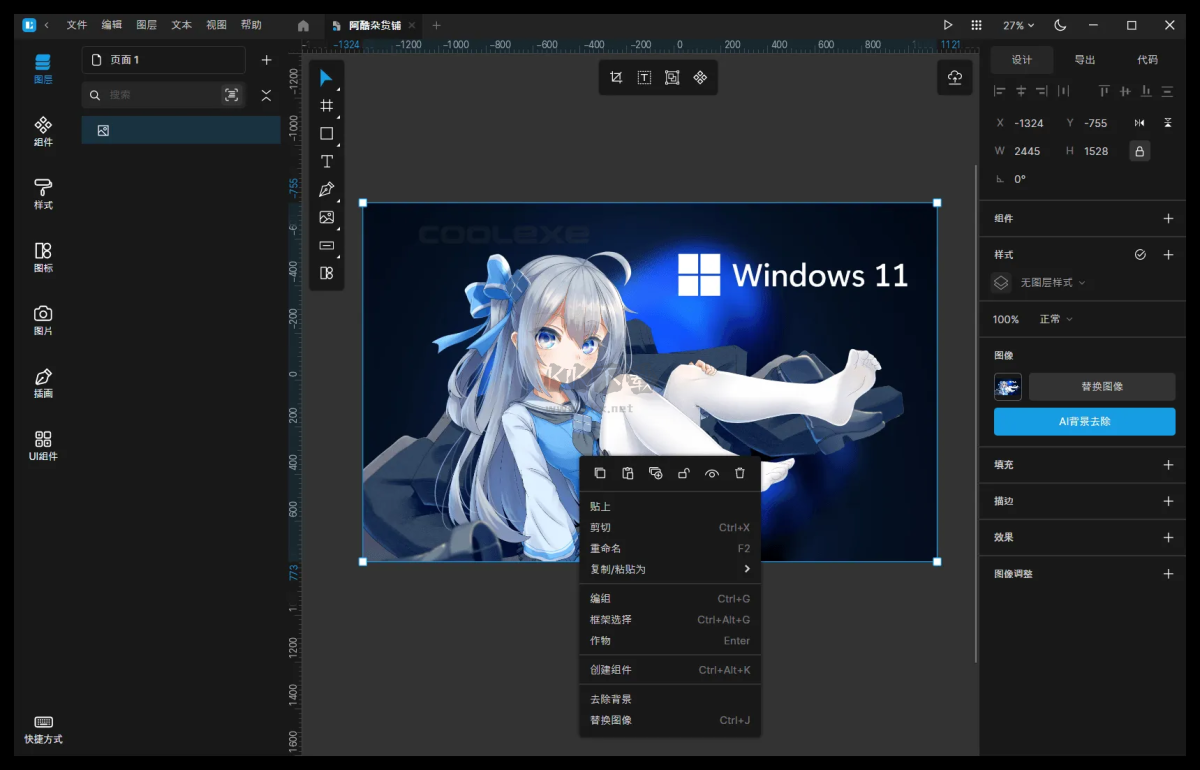This screenshot has width=1200, height=770.
Task: Click the trash icon in the context menu
Action: tap(740, 473)
